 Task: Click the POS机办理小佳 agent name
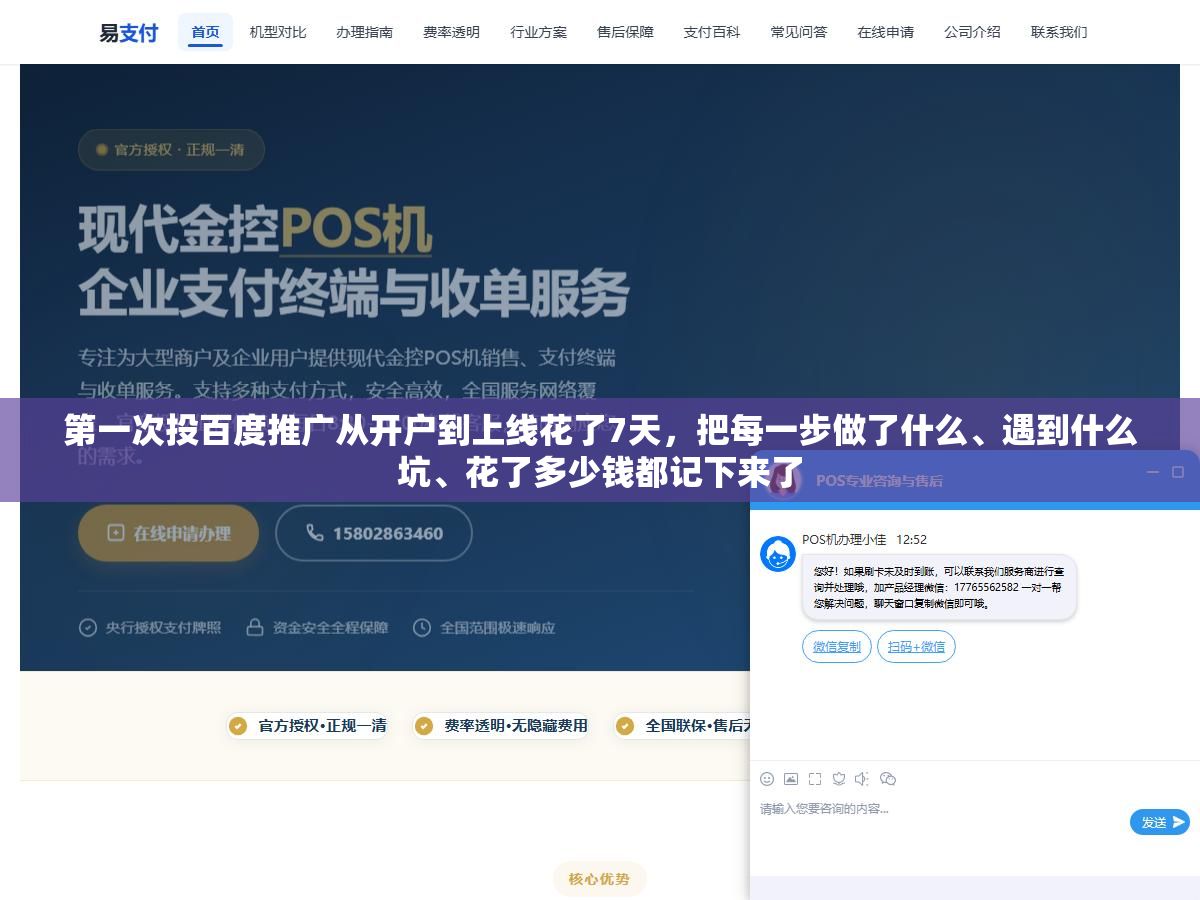pyautogui.click(x=844, y=540)
